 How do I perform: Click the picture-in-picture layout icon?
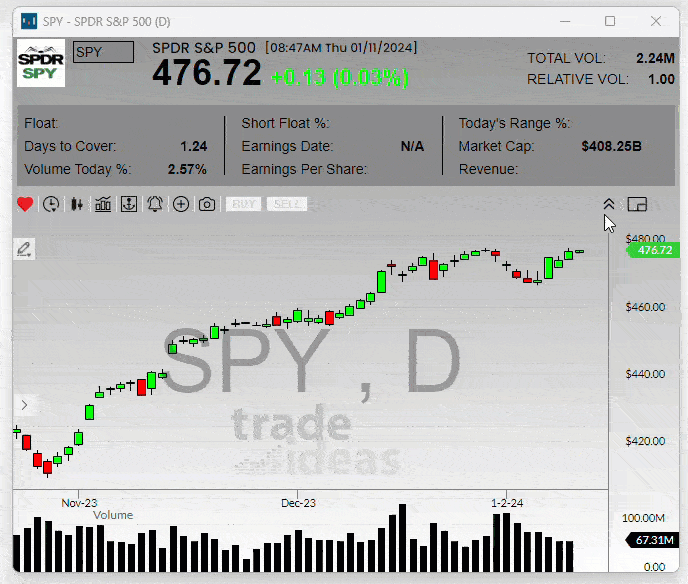tap(637, 204)
